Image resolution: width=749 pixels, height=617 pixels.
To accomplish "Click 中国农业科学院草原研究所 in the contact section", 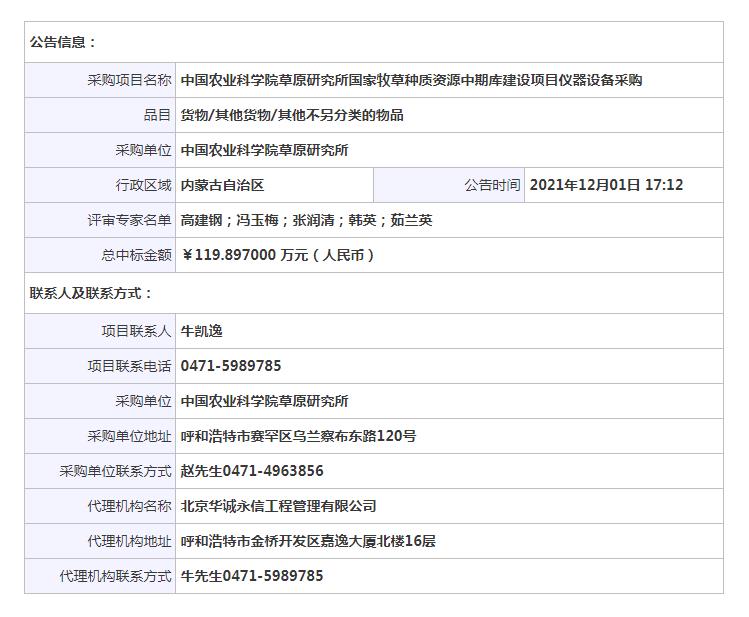I will (265, 401).
